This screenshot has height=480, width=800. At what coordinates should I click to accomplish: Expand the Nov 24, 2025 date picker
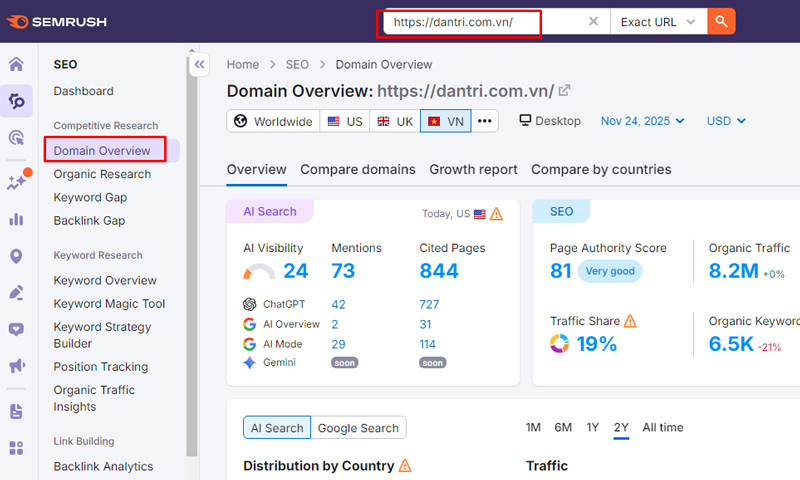tap(642, 121)
